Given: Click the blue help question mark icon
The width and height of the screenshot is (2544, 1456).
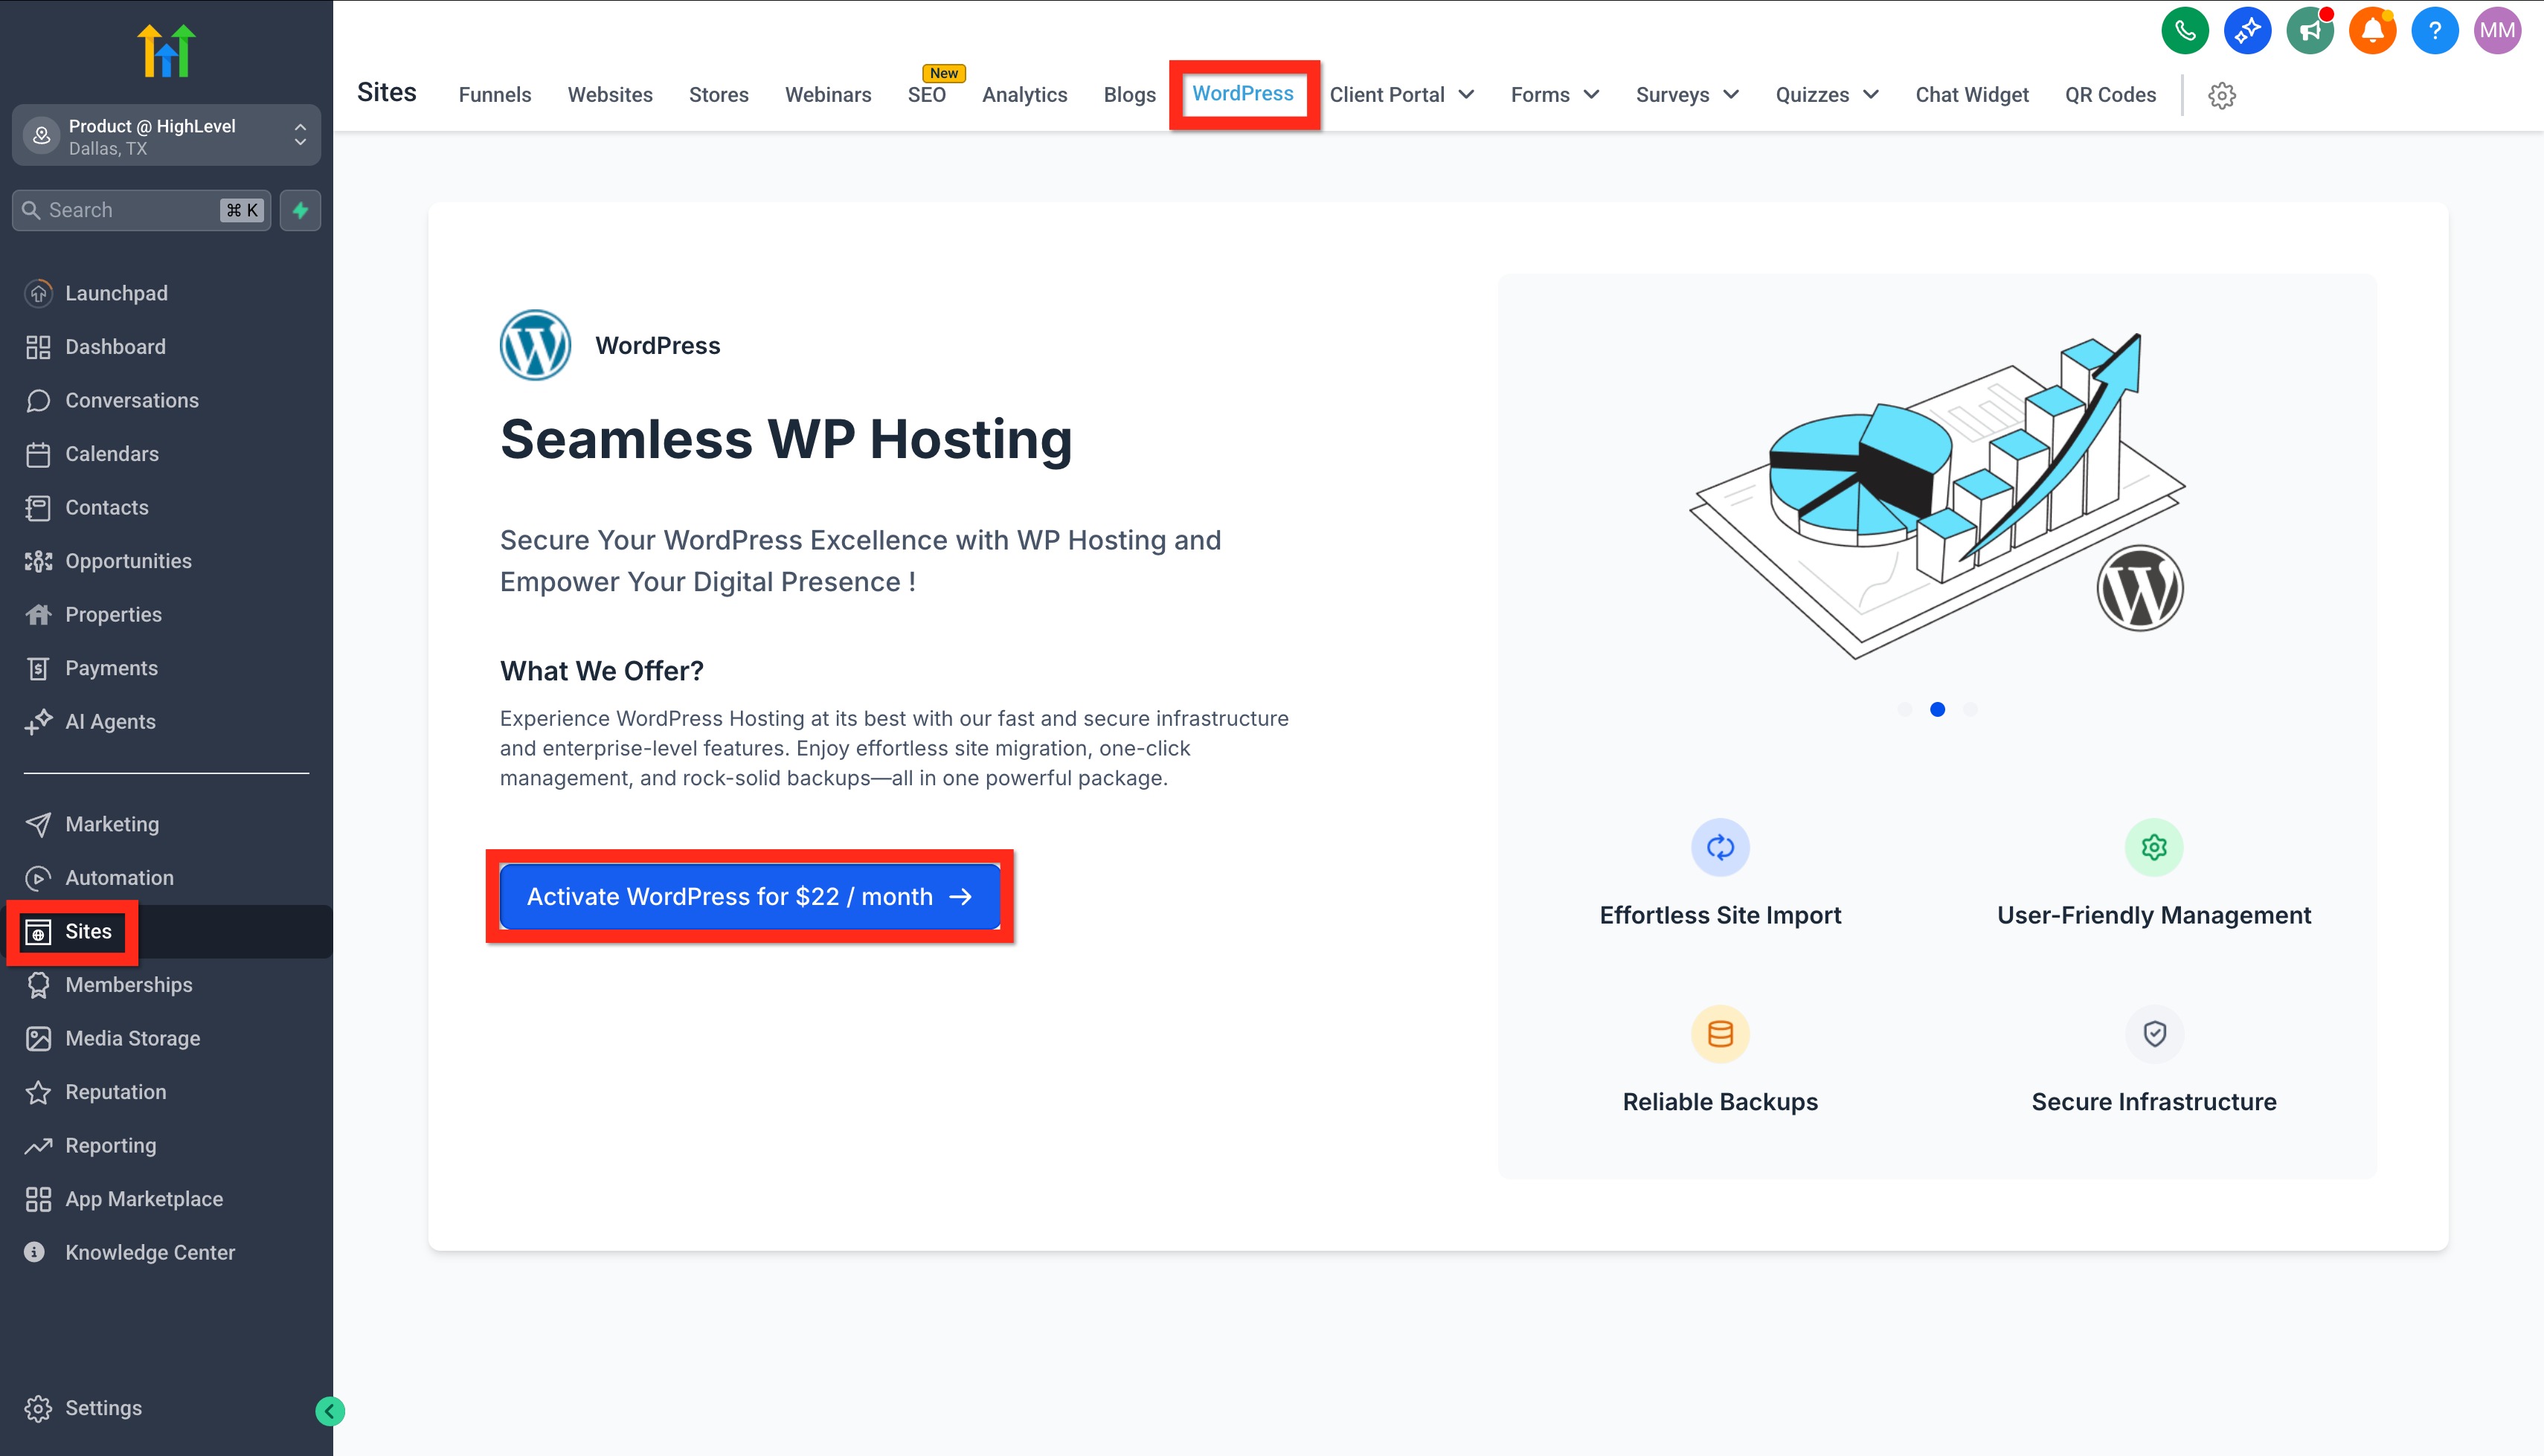Looking at the screenshot, I should [x=2434, y=31].
